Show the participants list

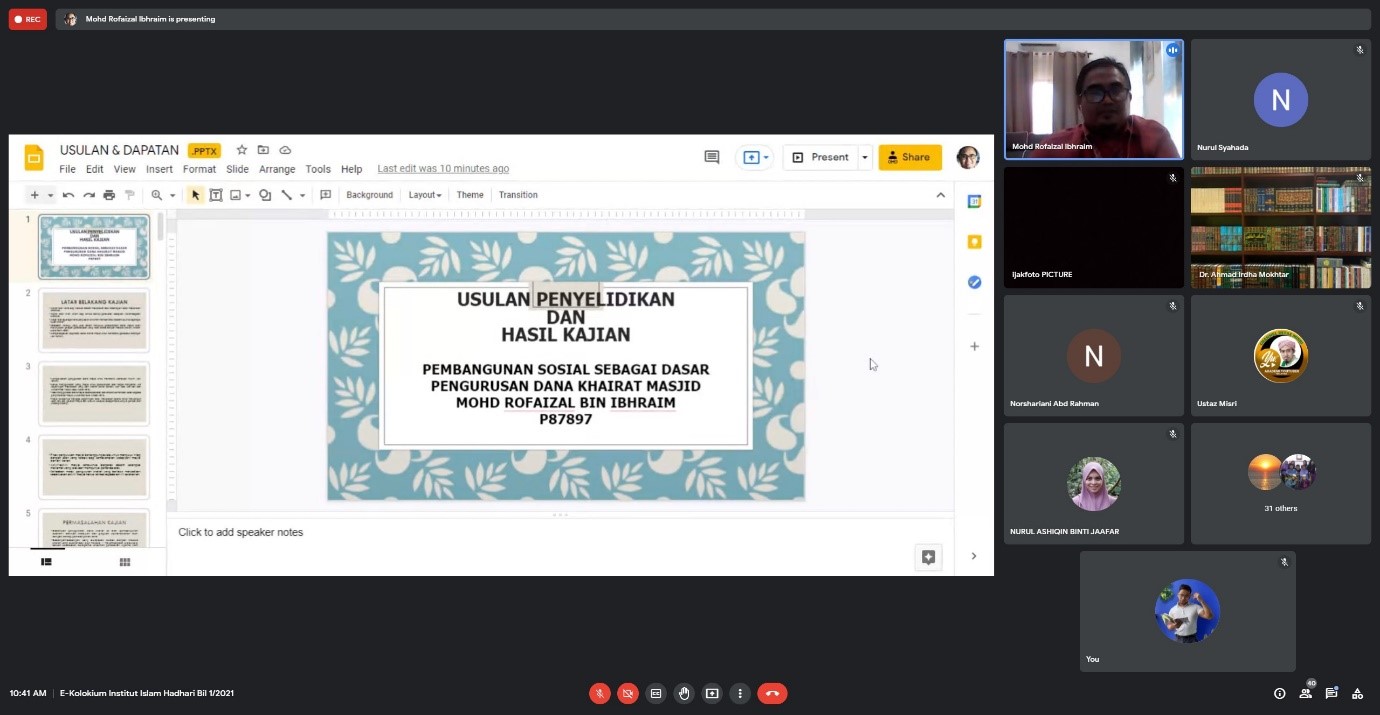(1305, 693)
